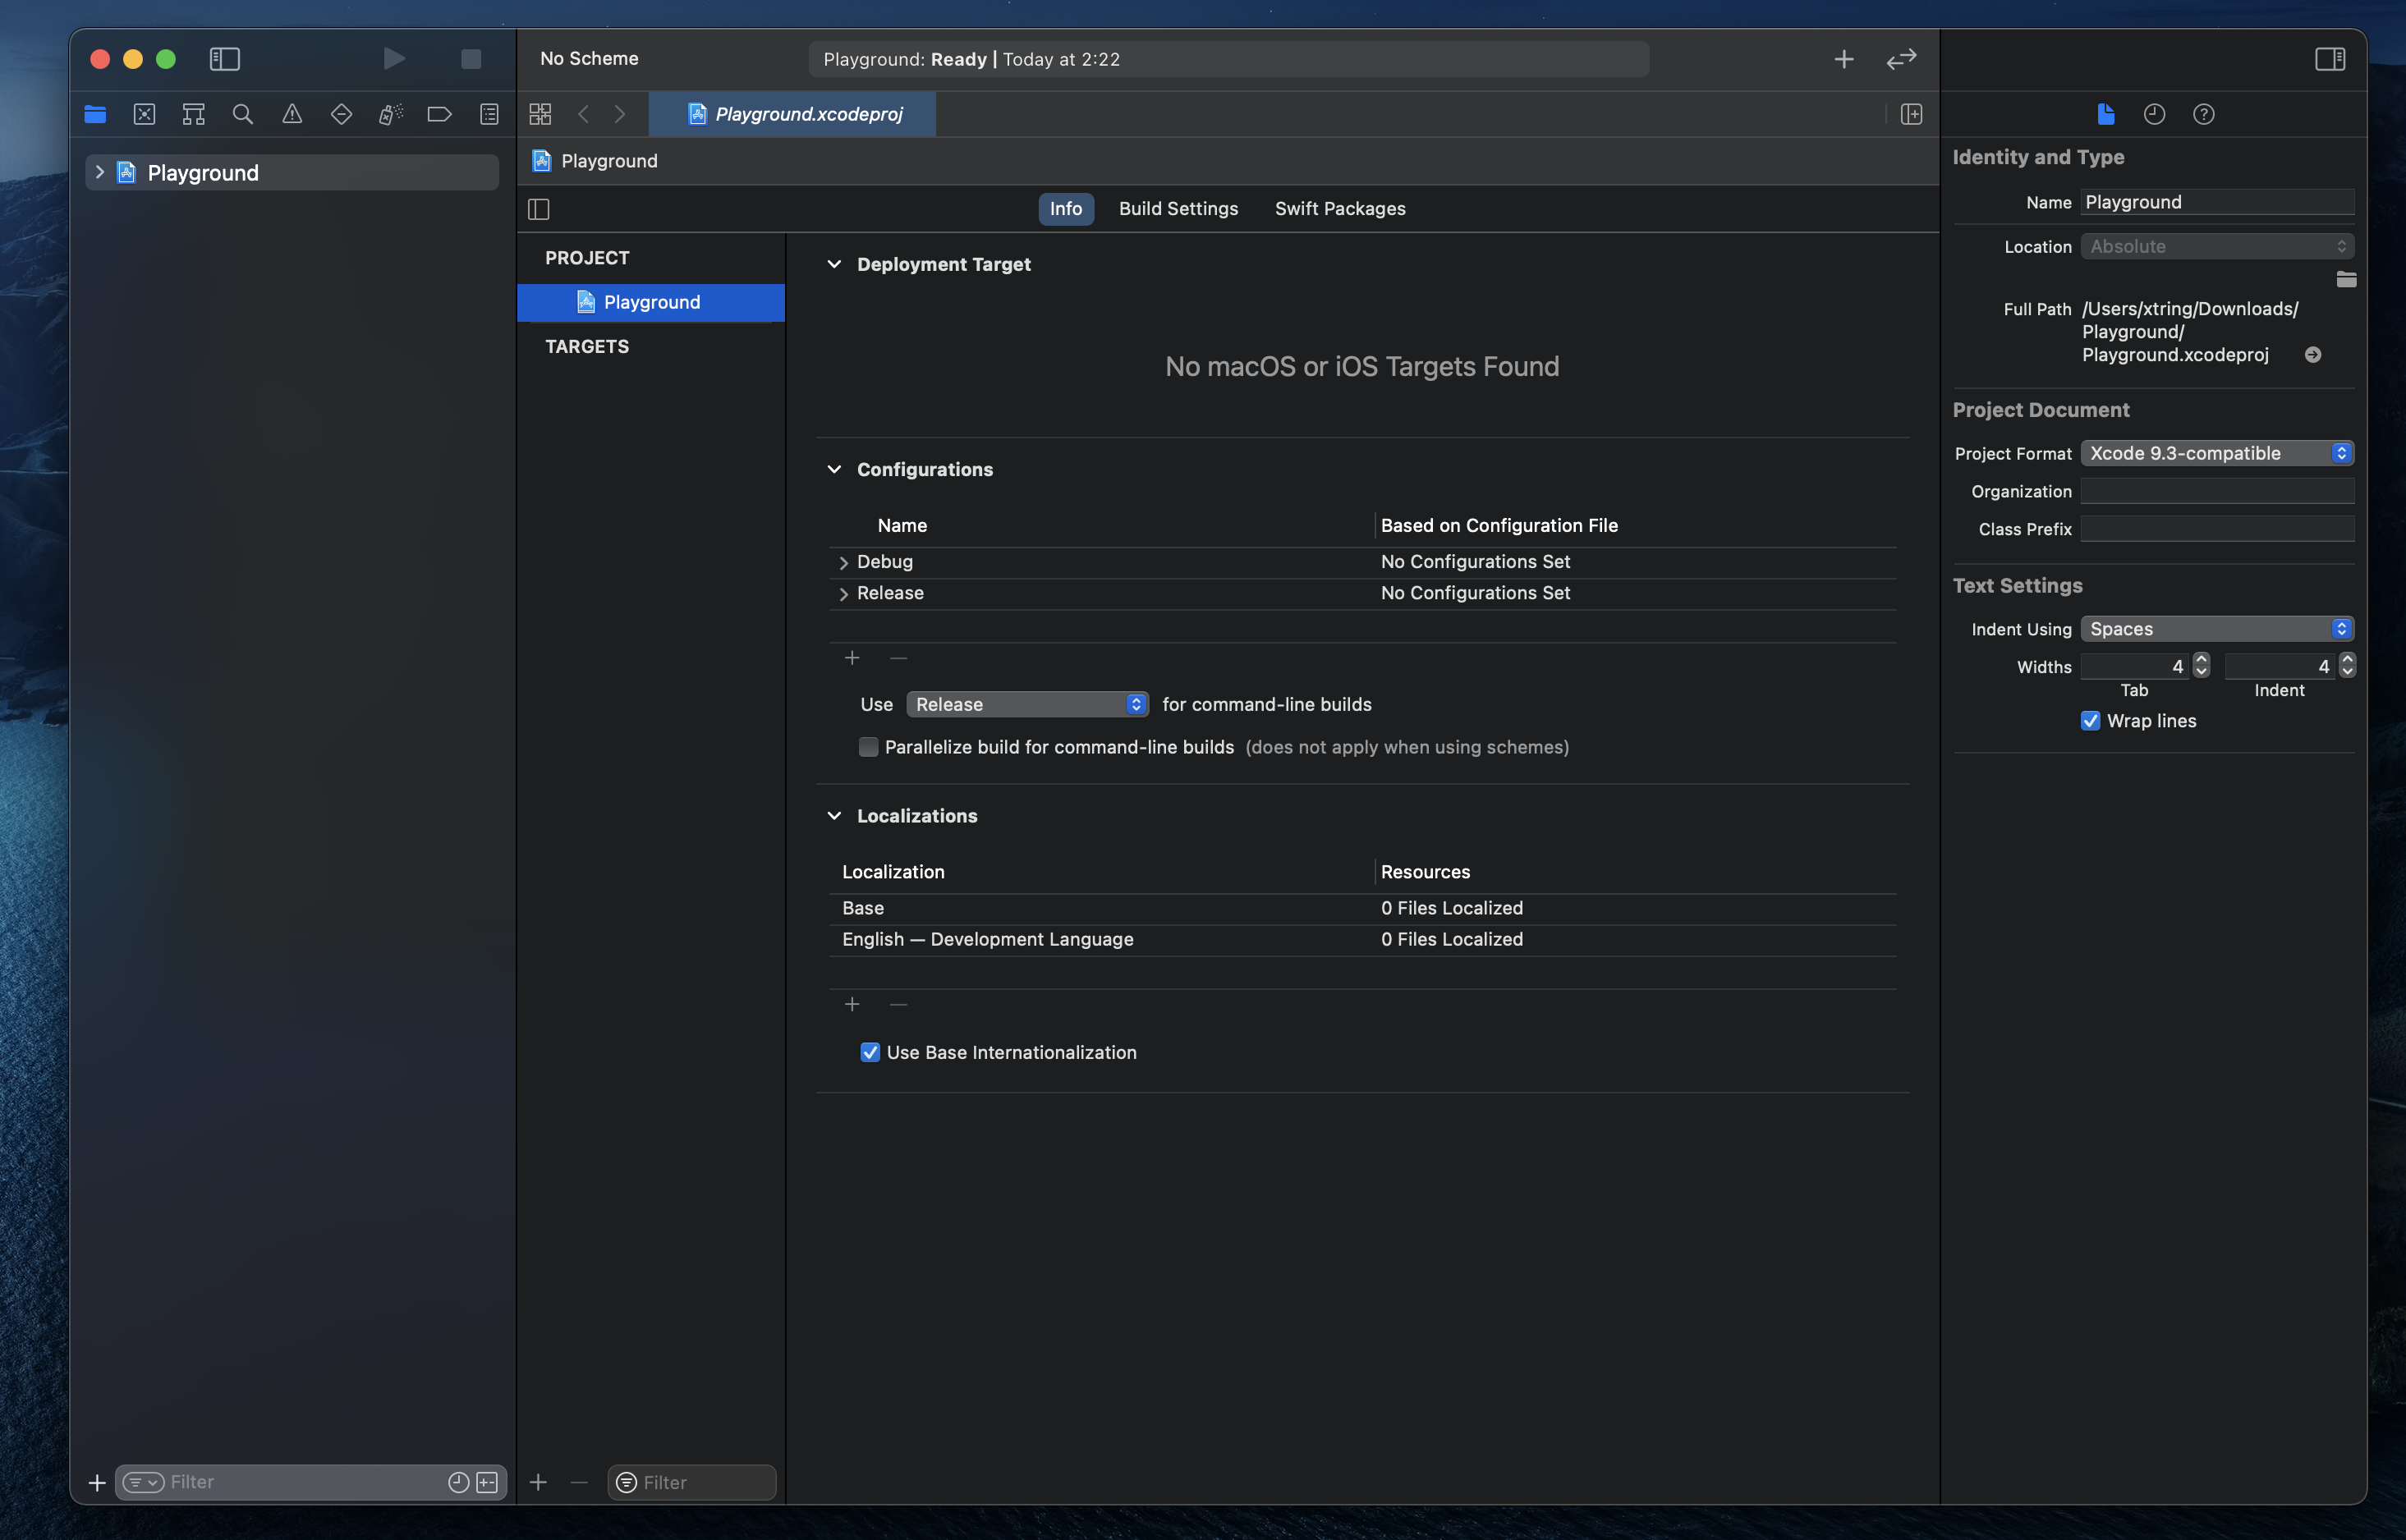The height and width of the screenshot is (1540, 2406).
Task: Open the Breakpoint navigator icon
Action: [x=439, y=114]
